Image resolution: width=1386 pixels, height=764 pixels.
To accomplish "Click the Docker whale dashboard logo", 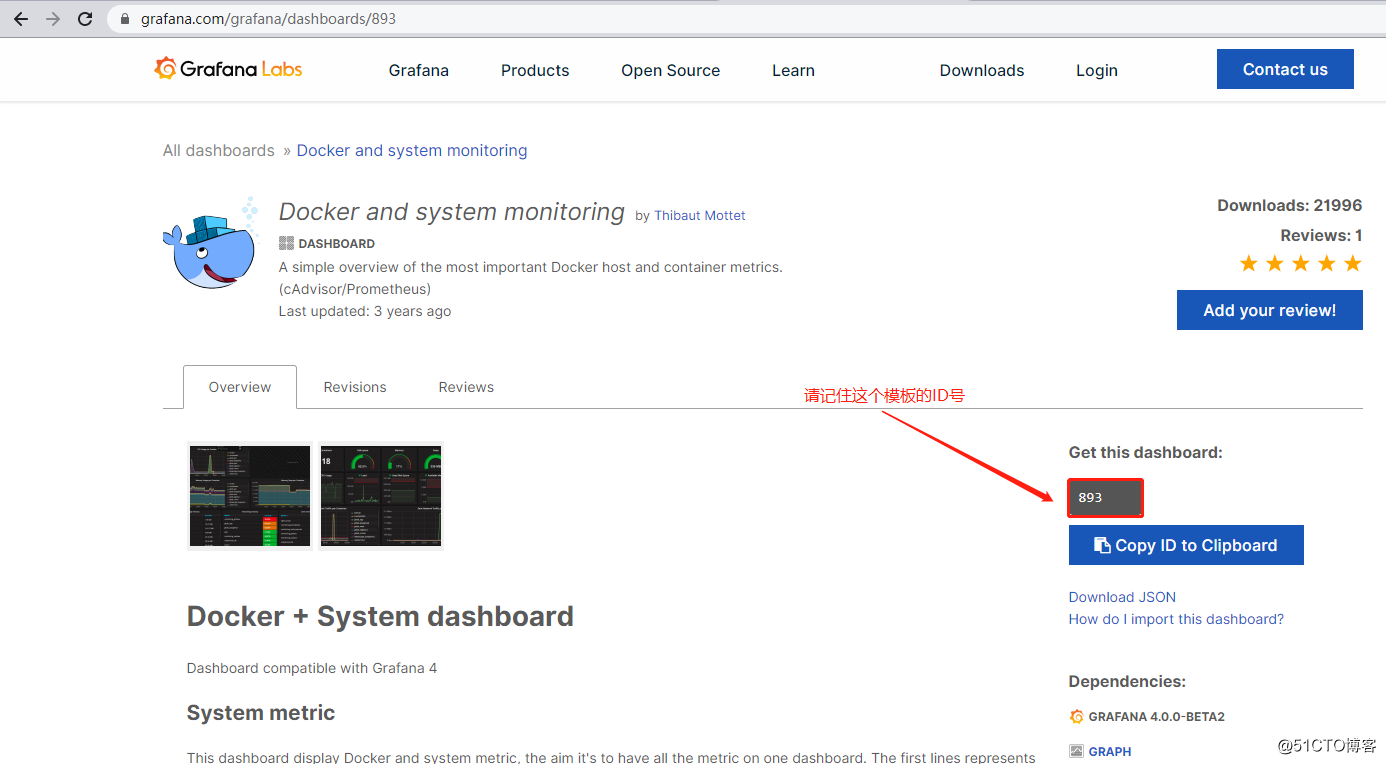I will tap(211, 243).
